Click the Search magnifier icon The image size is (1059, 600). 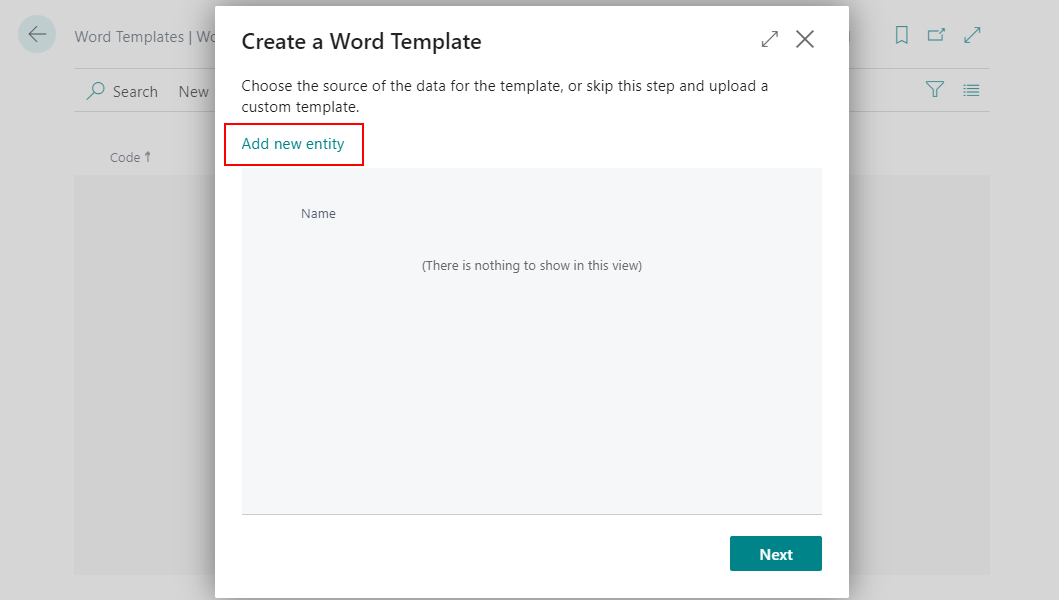[x=96, y=91]
